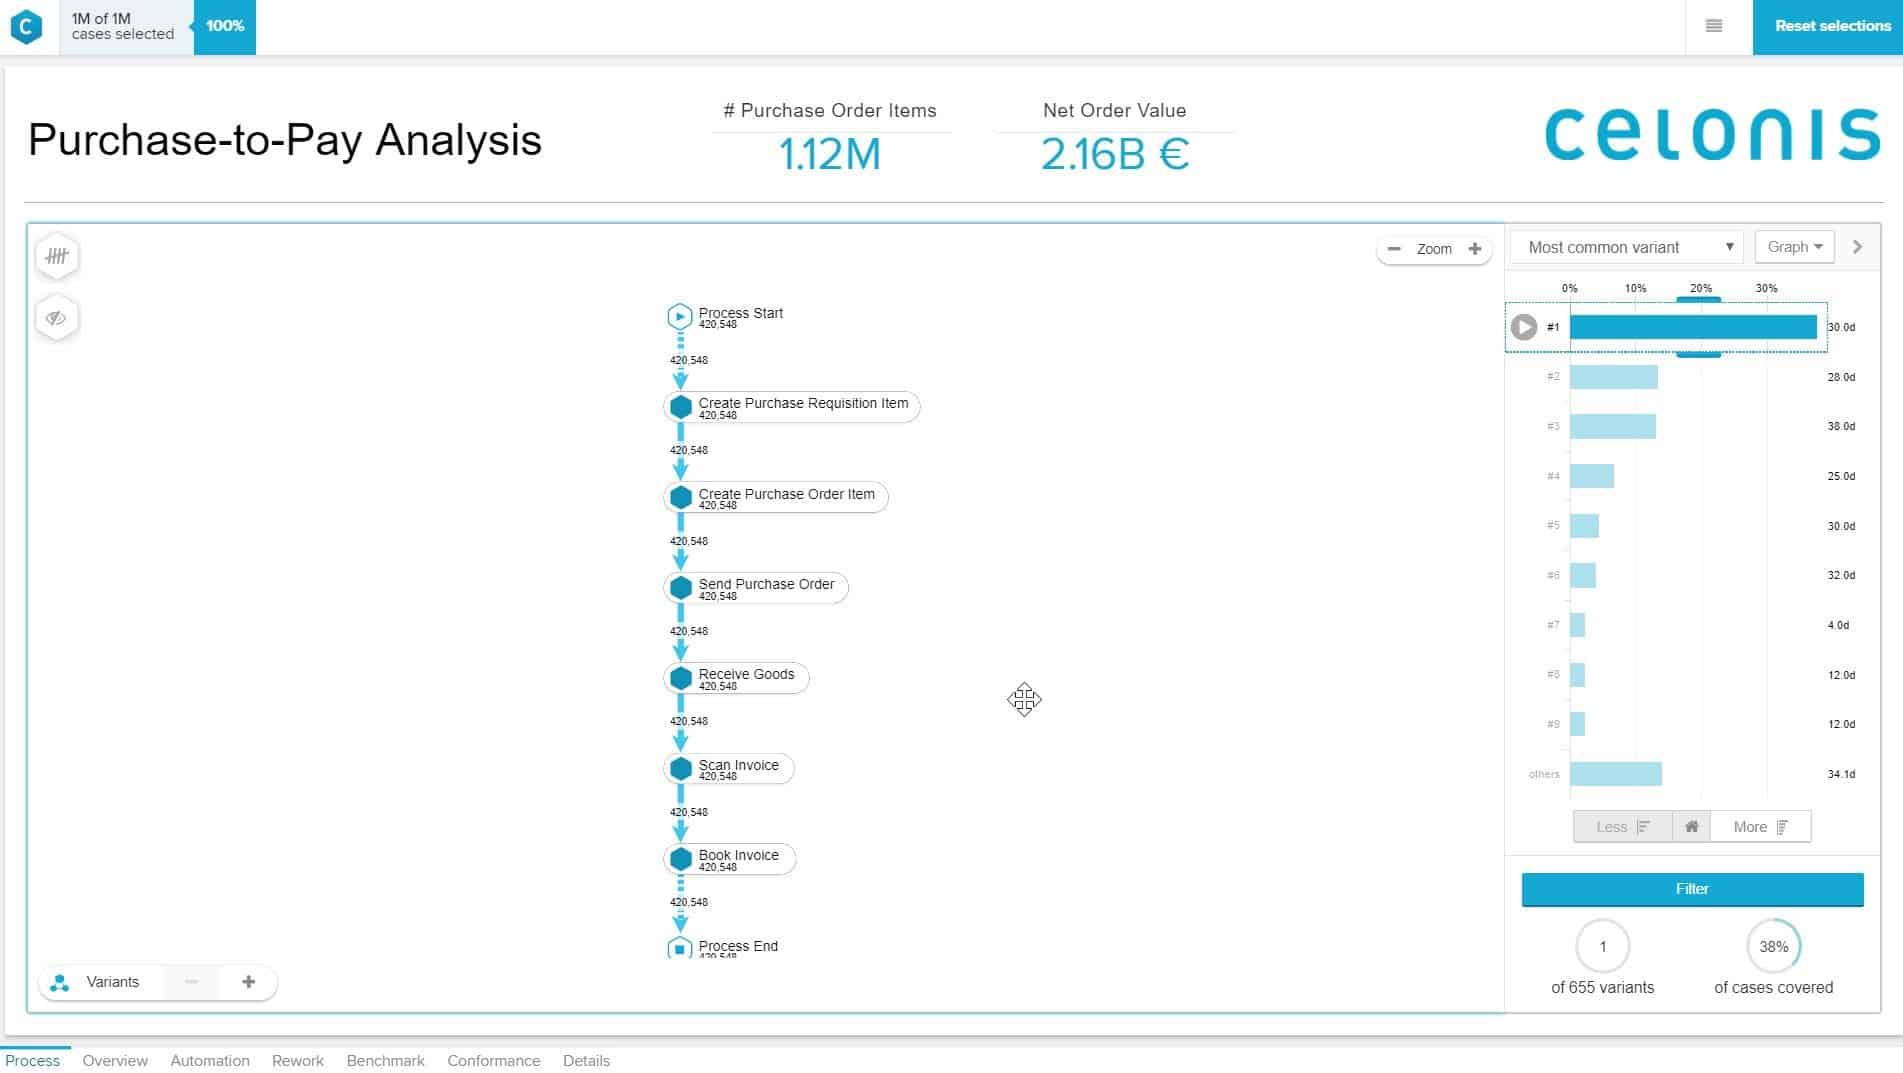Viewport: 1903px width, 1073px height.
Task: Select the variant #7 bar
Action: coord(1577,625)
